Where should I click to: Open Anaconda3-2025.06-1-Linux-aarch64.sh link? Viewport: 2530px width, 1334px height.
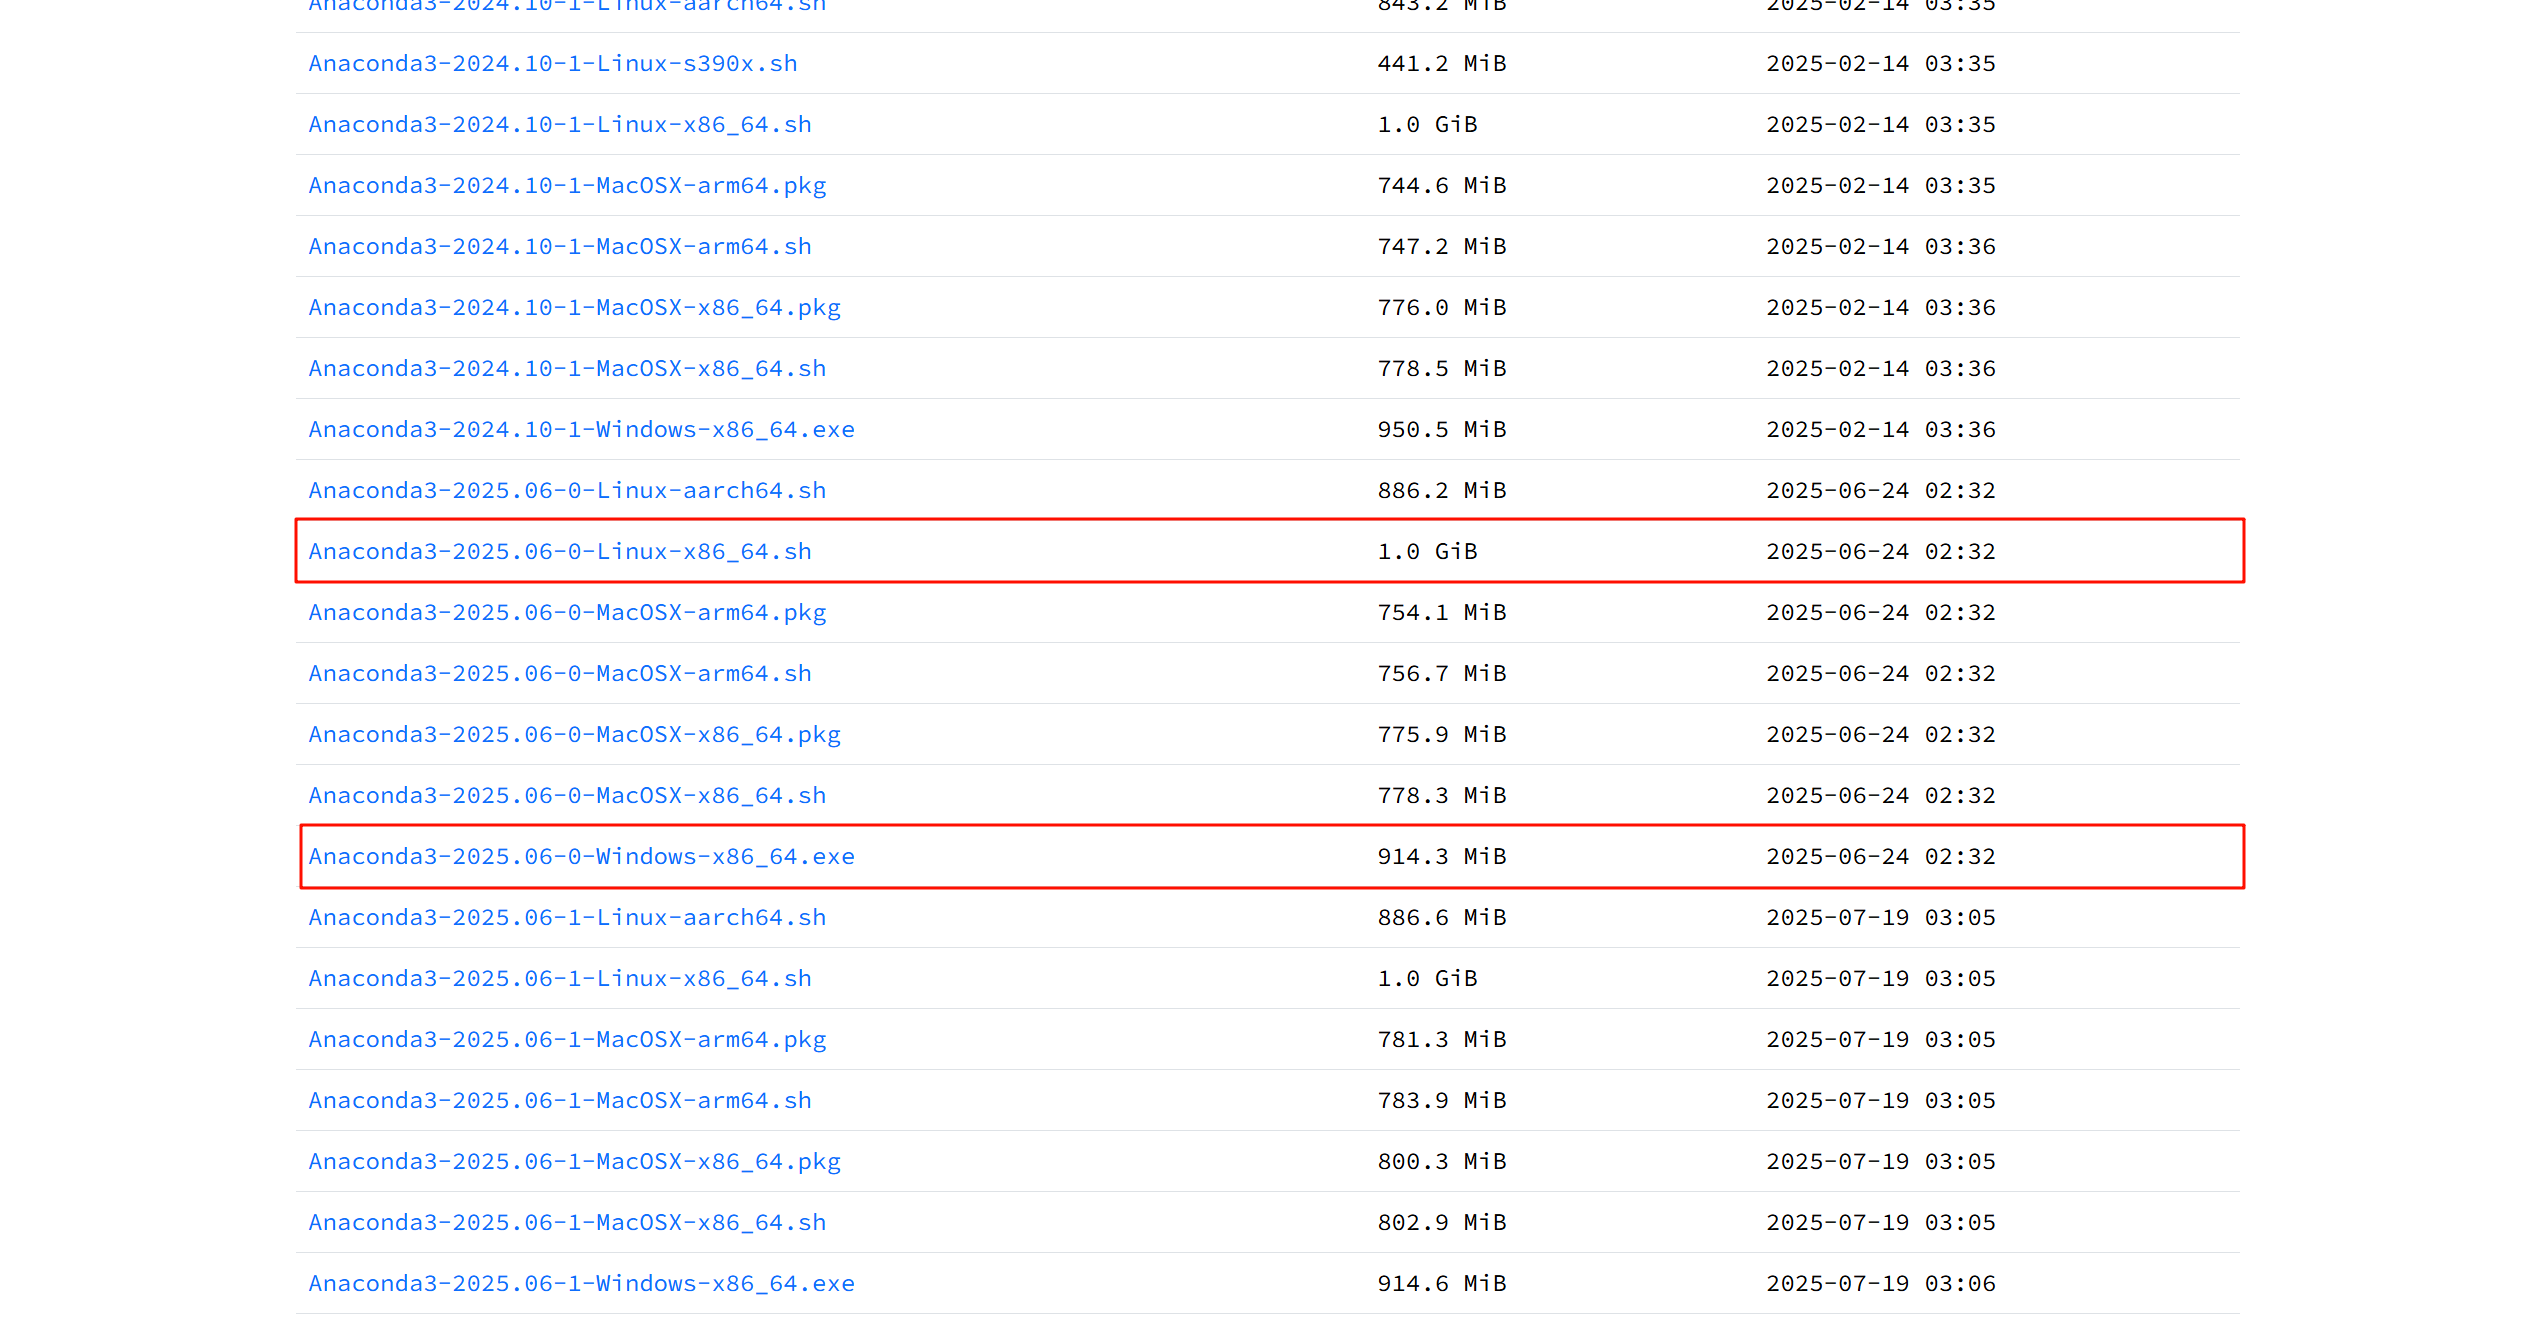(x=567, y=918)
